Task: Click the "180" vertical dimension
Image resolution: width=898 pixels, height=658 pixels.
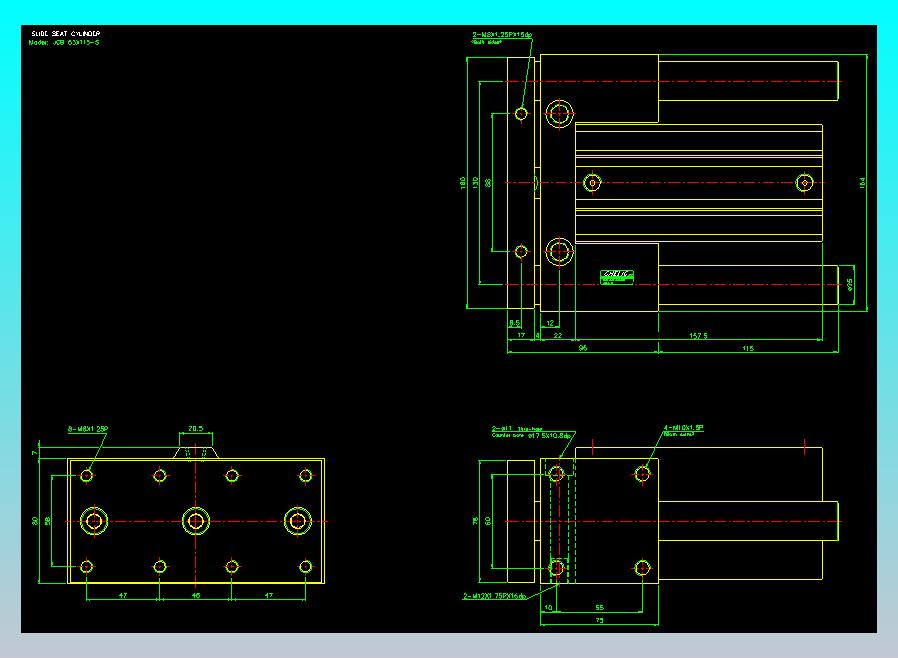Action: 462,183
